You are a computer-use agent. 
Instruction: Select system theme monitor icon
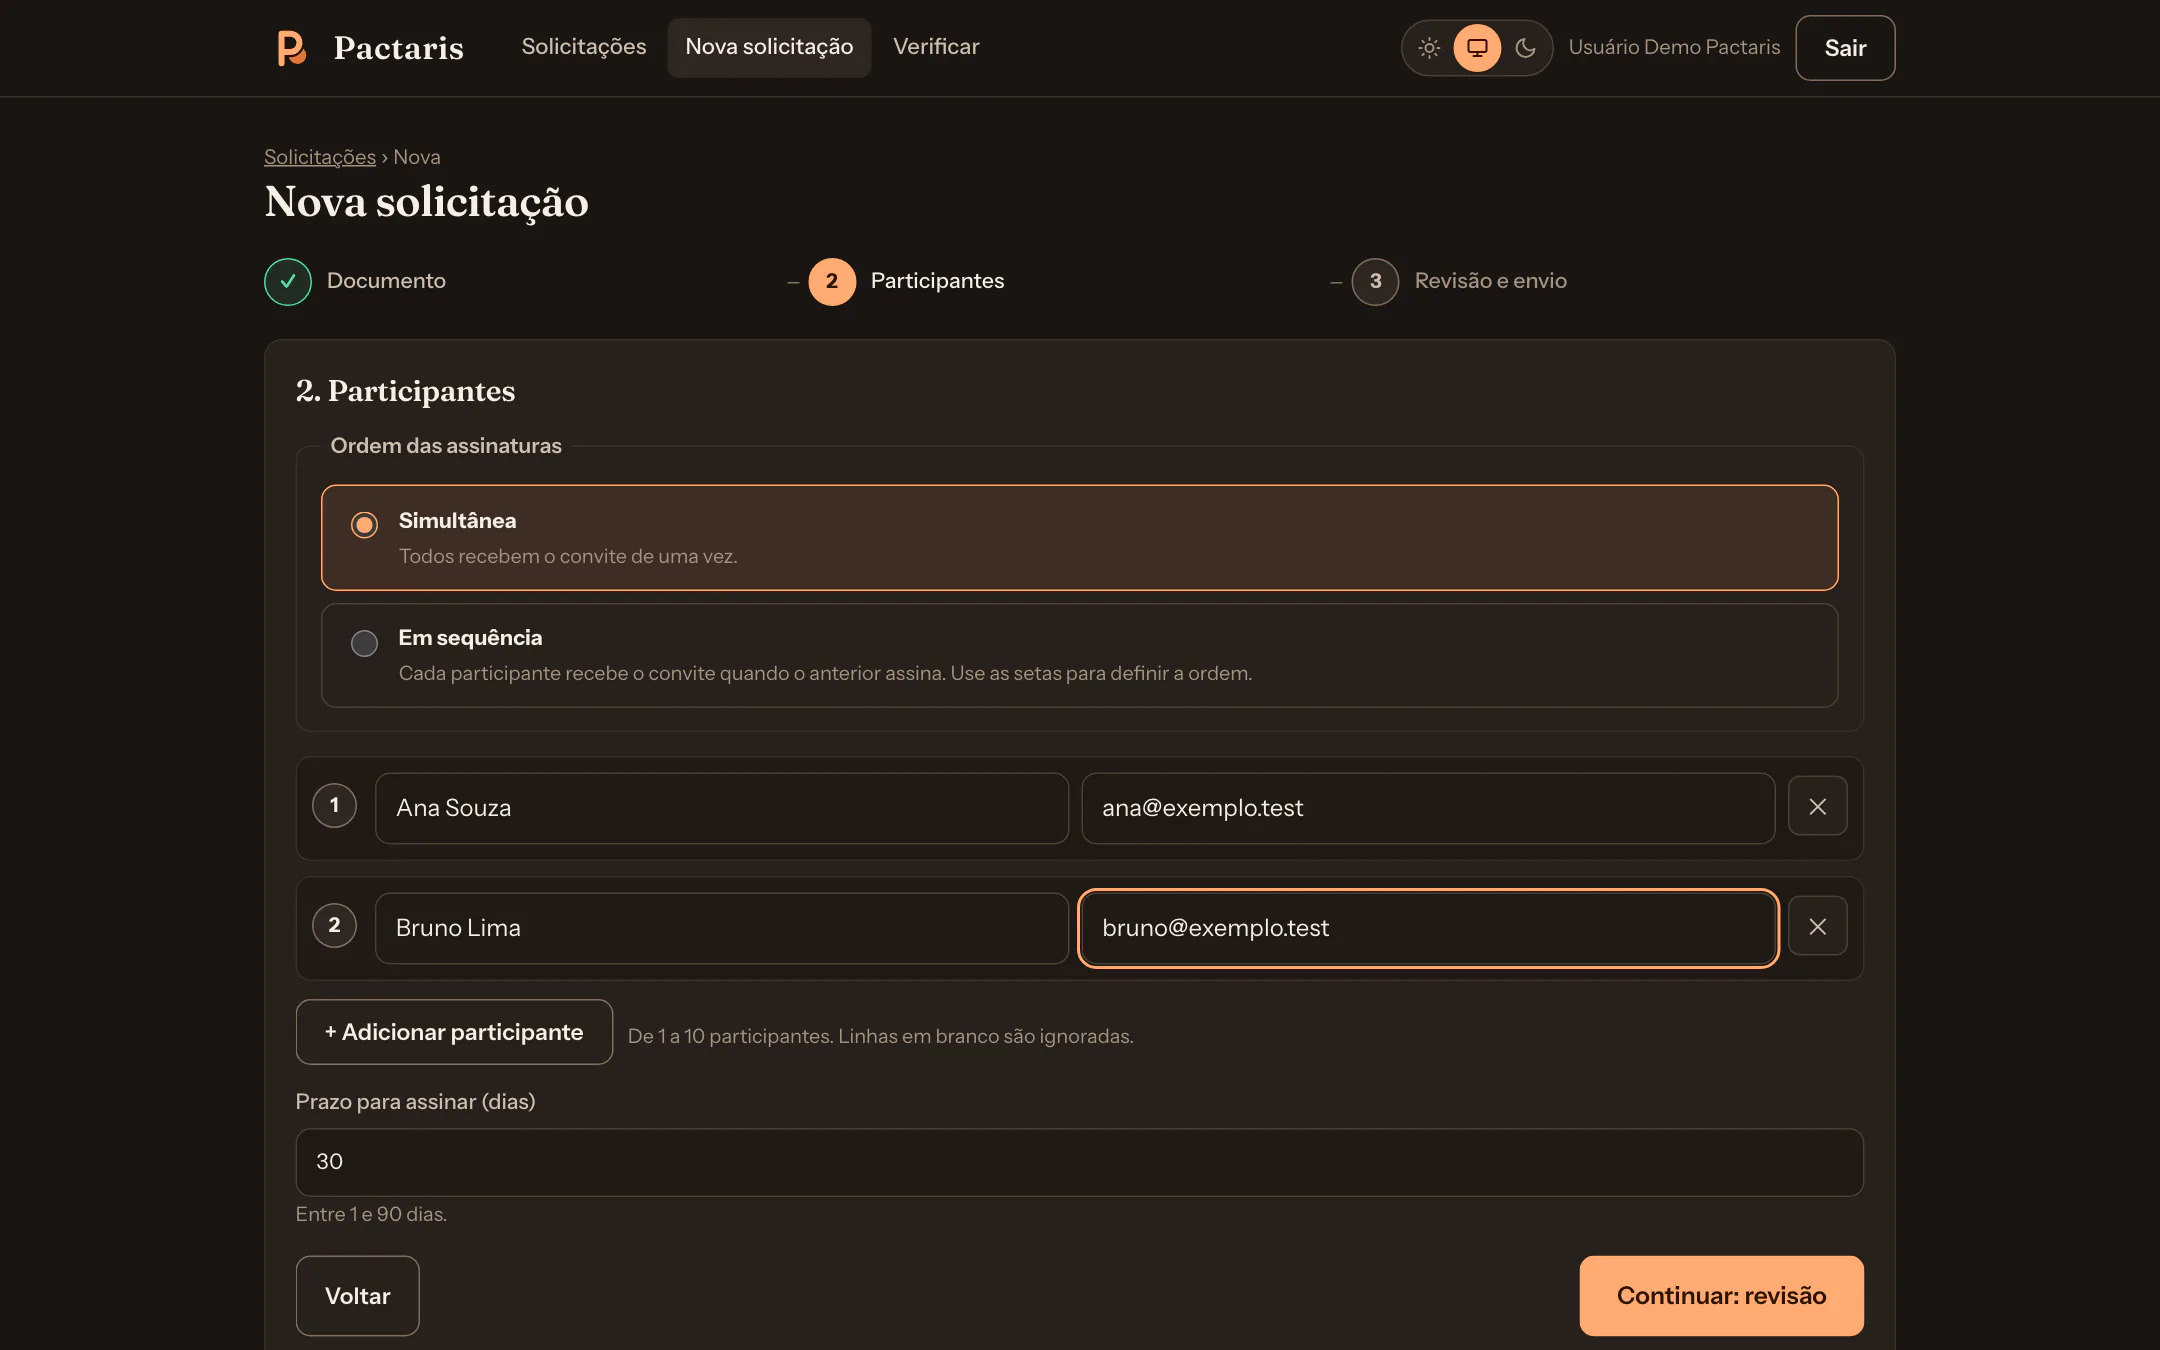tap(1477, 48)
